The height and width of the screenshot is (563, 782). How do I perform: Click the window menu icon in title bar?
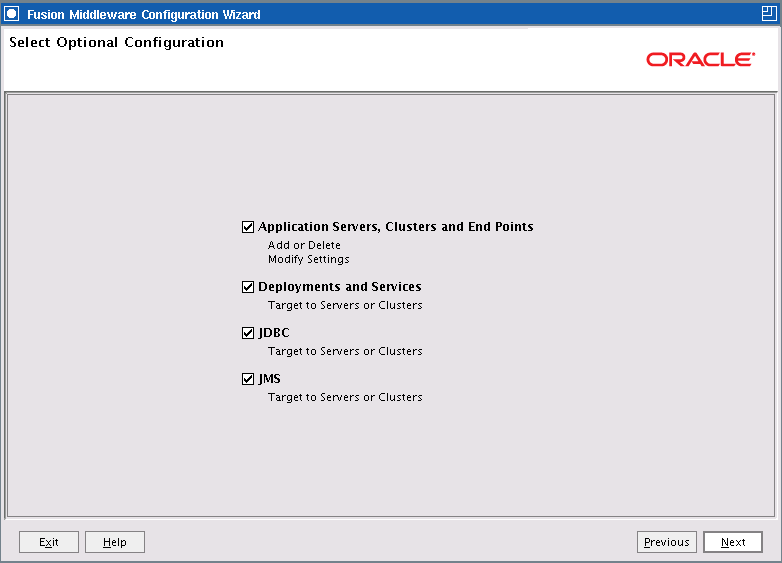pyautogui.click(x=11, y=14)
